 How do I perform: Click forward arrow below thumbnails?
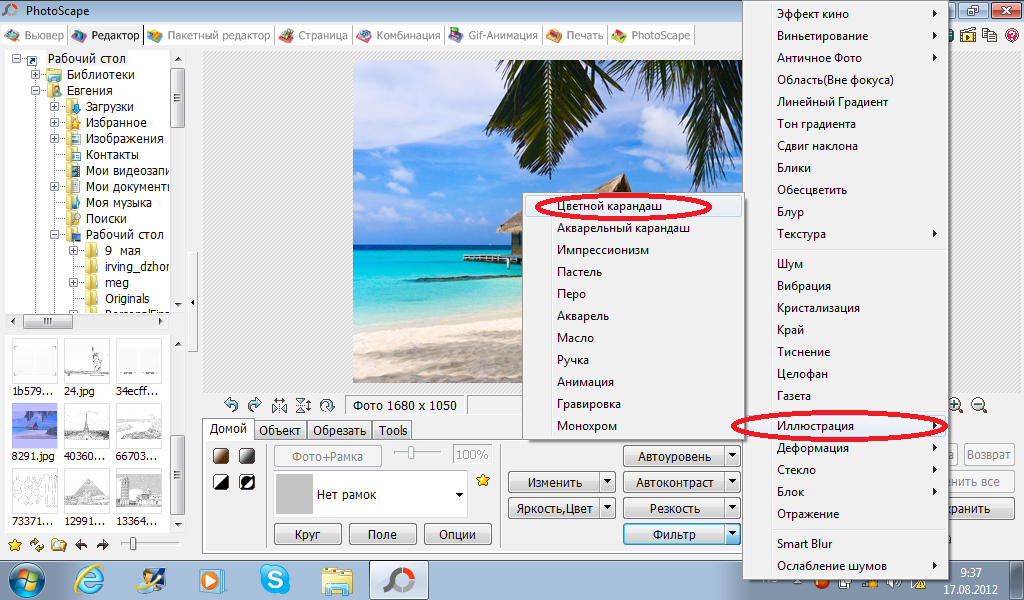103,545
